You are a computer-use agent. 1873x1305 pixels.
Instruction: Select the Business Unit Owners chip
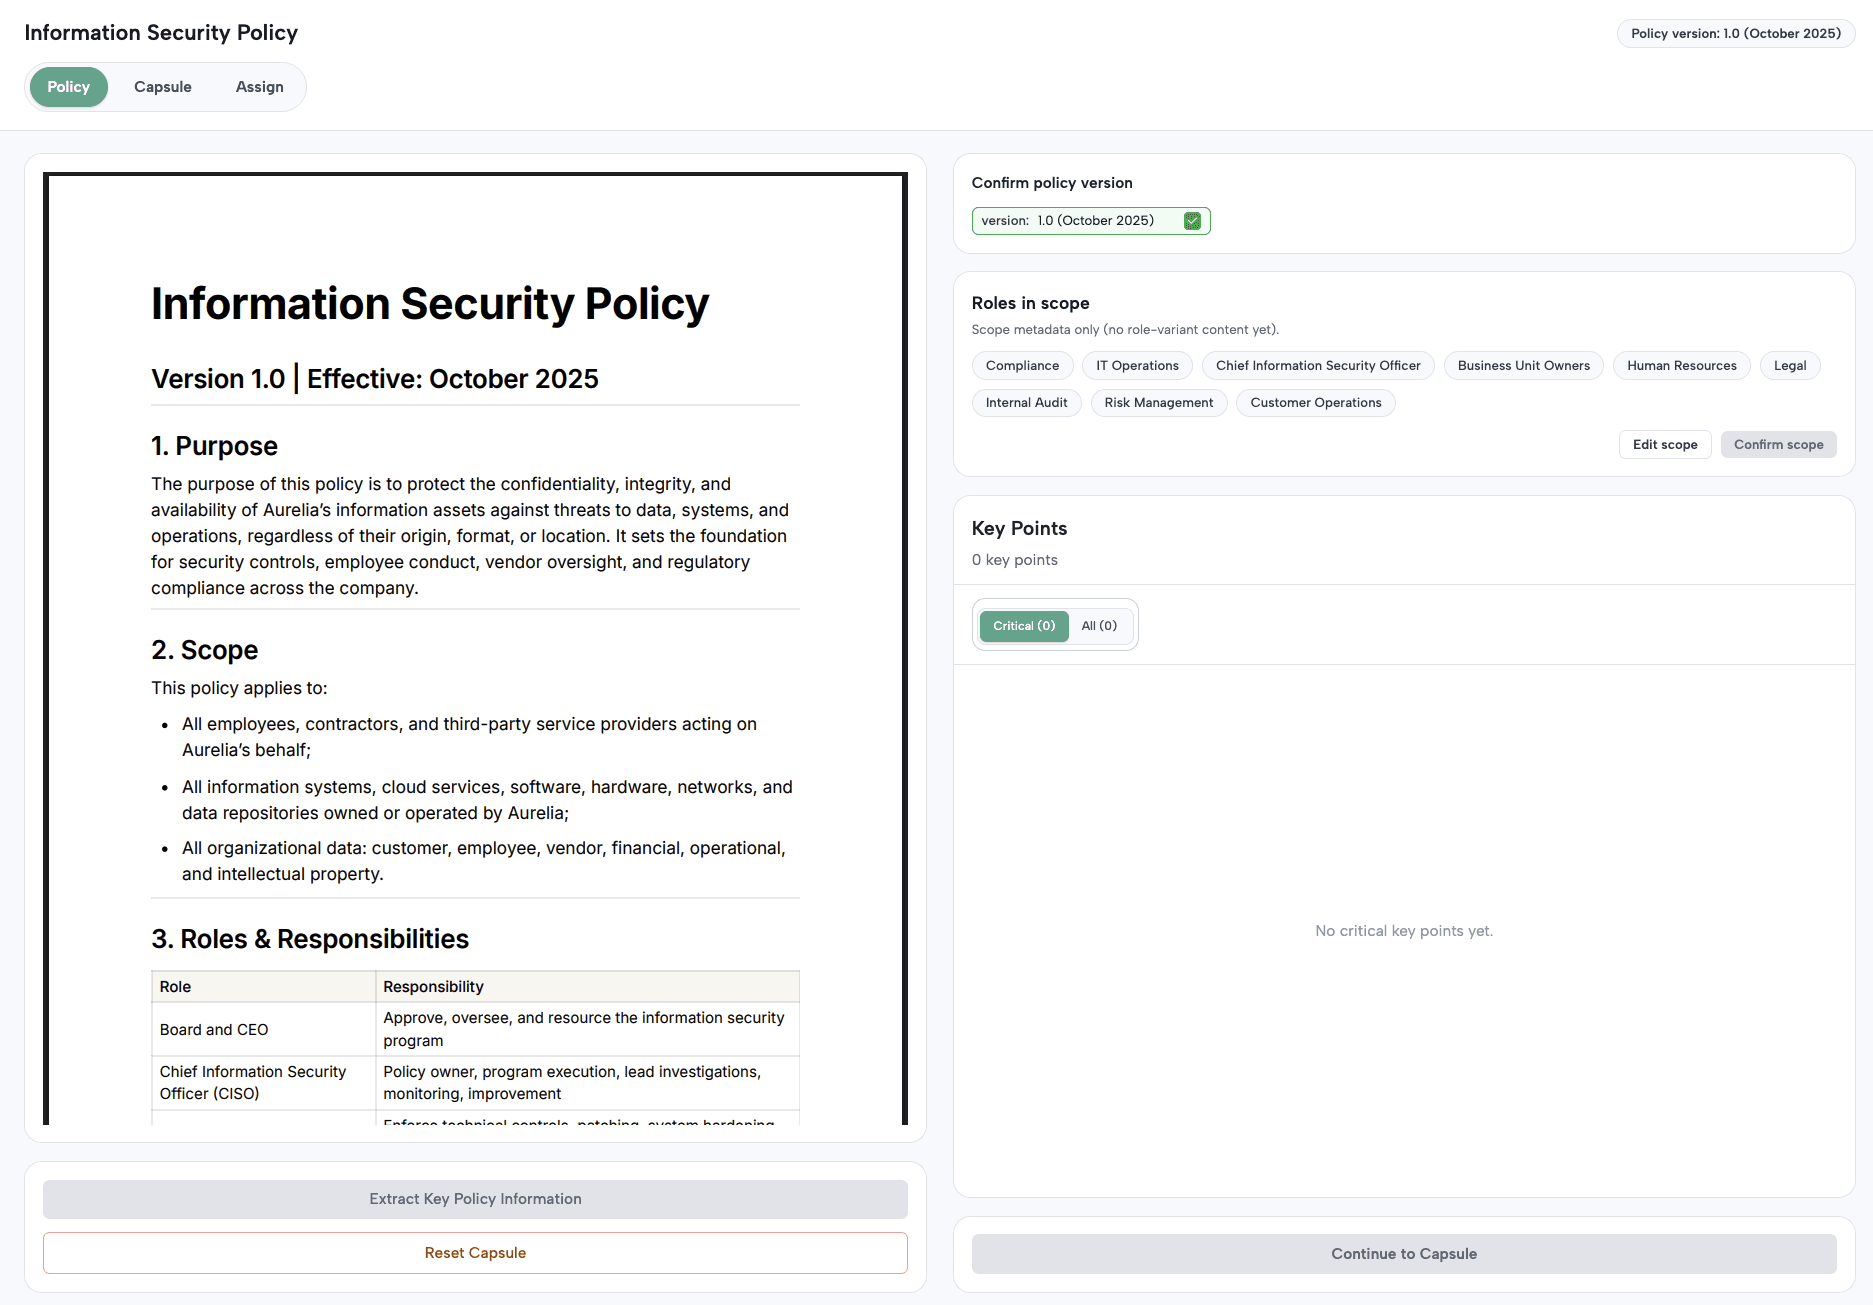point(1523,366)
